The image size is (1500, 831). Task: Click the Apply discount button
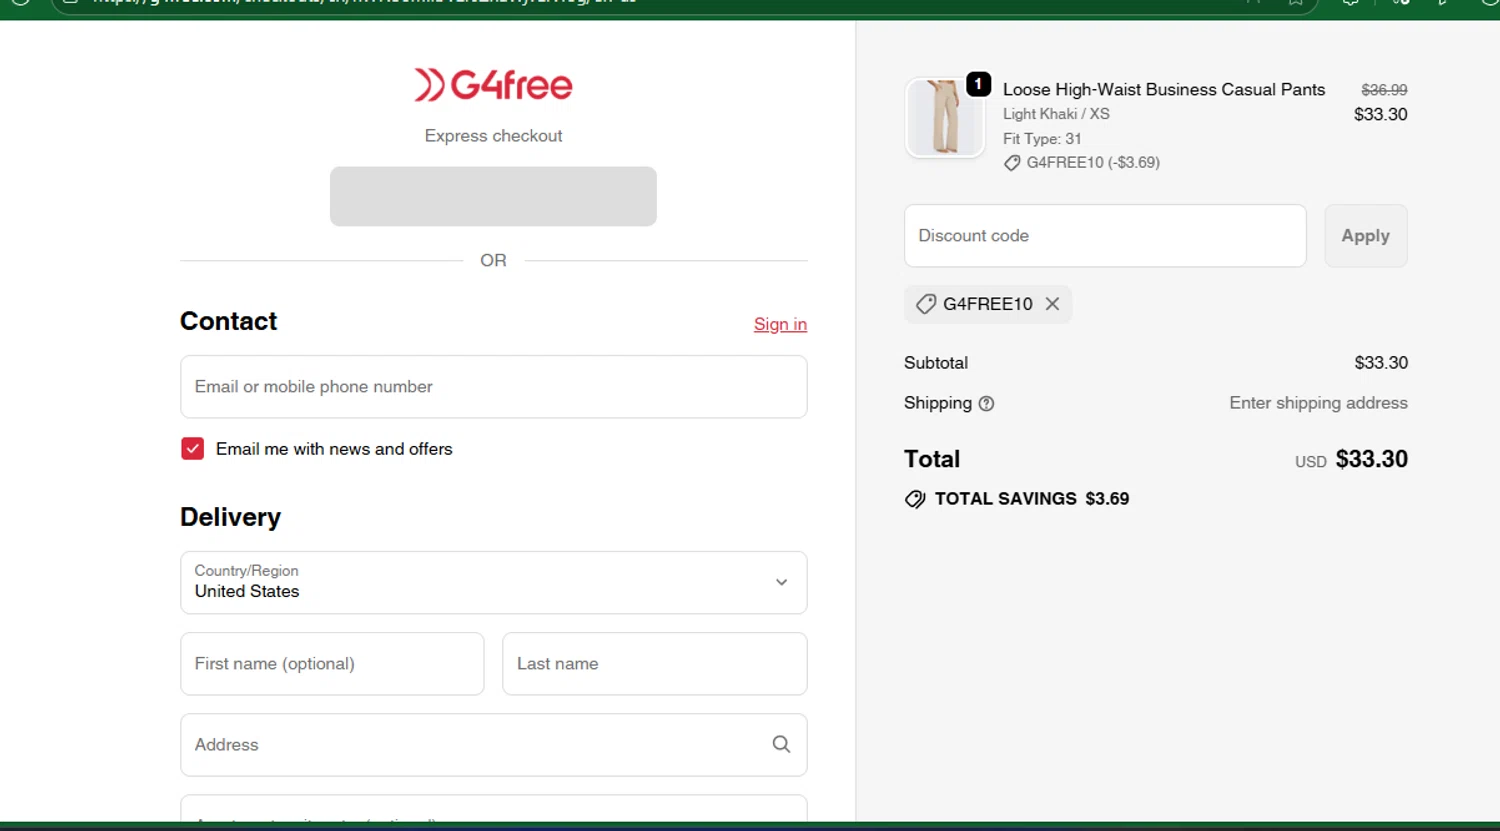click(x=1366, y=236)
